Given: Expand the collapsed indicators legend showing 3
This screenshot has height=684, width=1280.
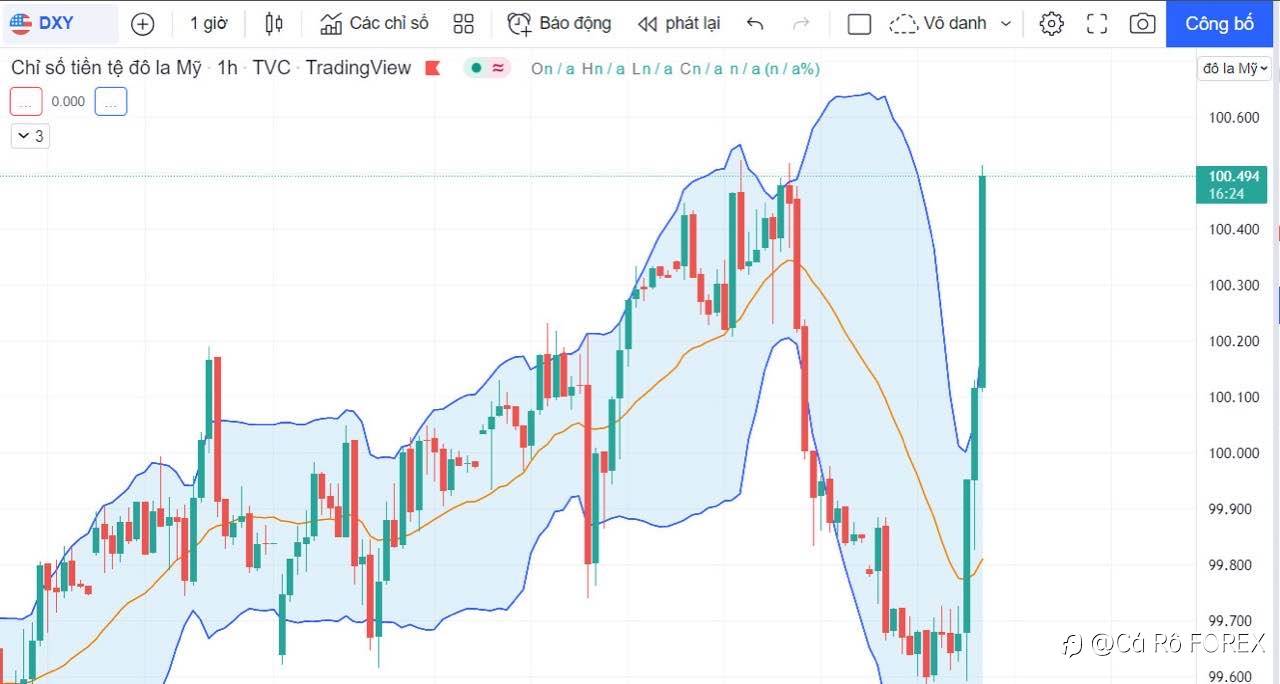Looking at the screenshot, I should click(x=30, y=136).
